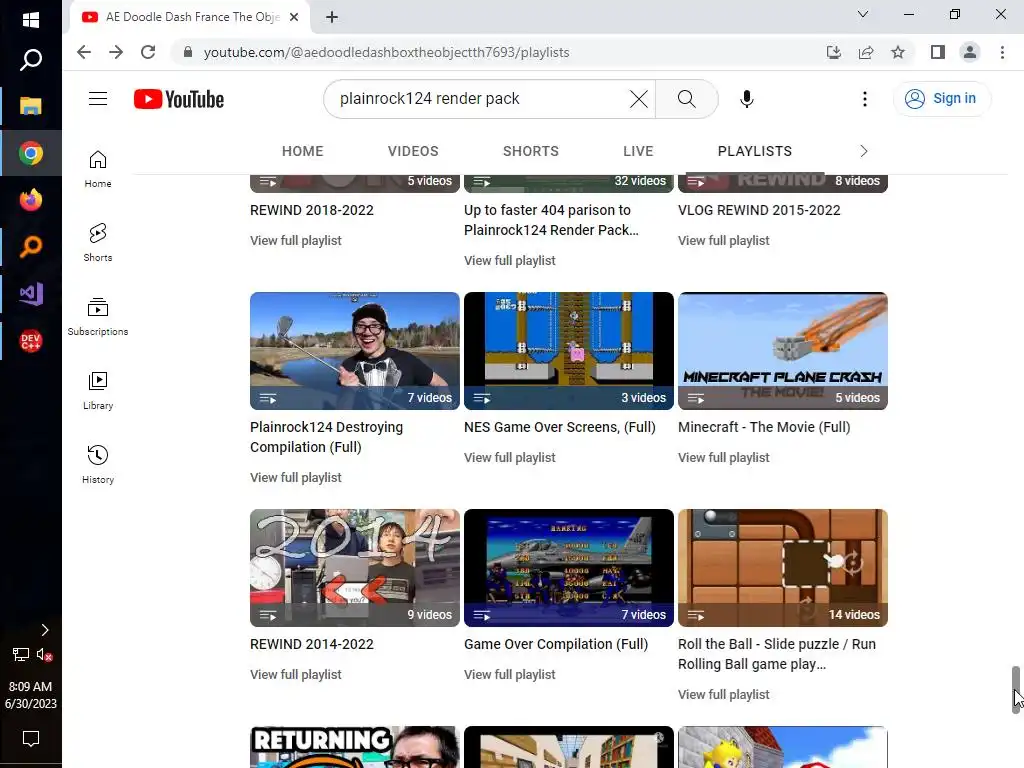
Task: Switch to SHORTS channel tab
Action: 530,152
